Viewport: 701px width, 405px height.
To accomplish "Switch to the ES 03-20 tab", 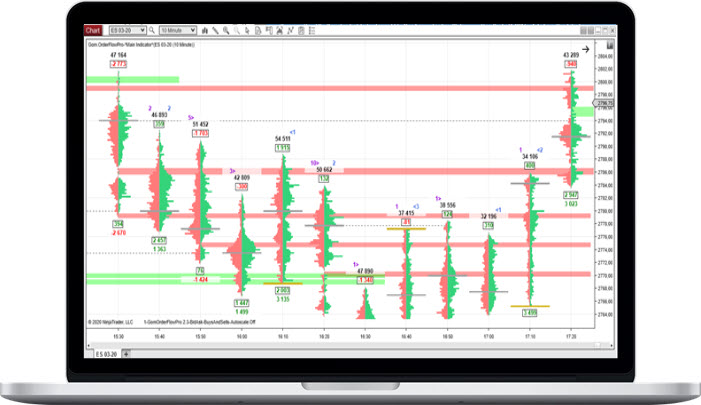I will [104, 353].
